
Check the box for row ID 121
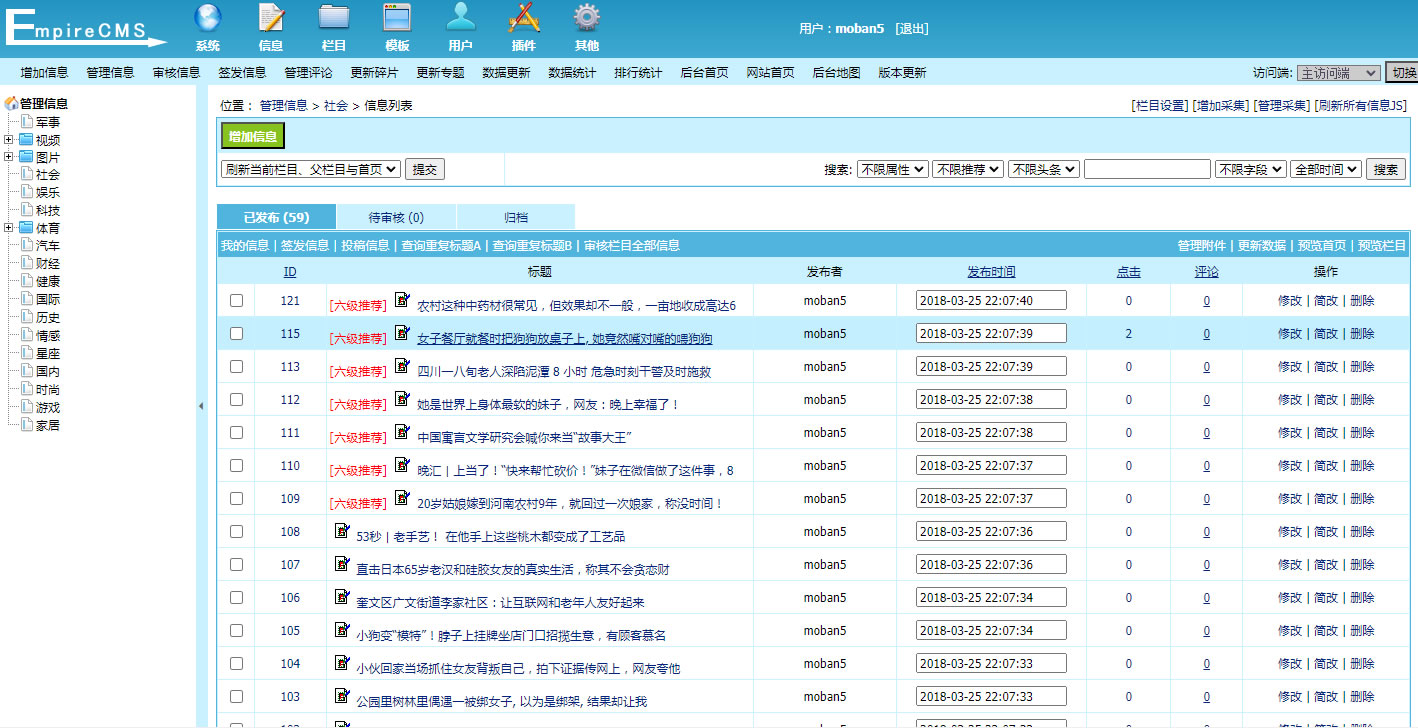[x=236, y=300]
